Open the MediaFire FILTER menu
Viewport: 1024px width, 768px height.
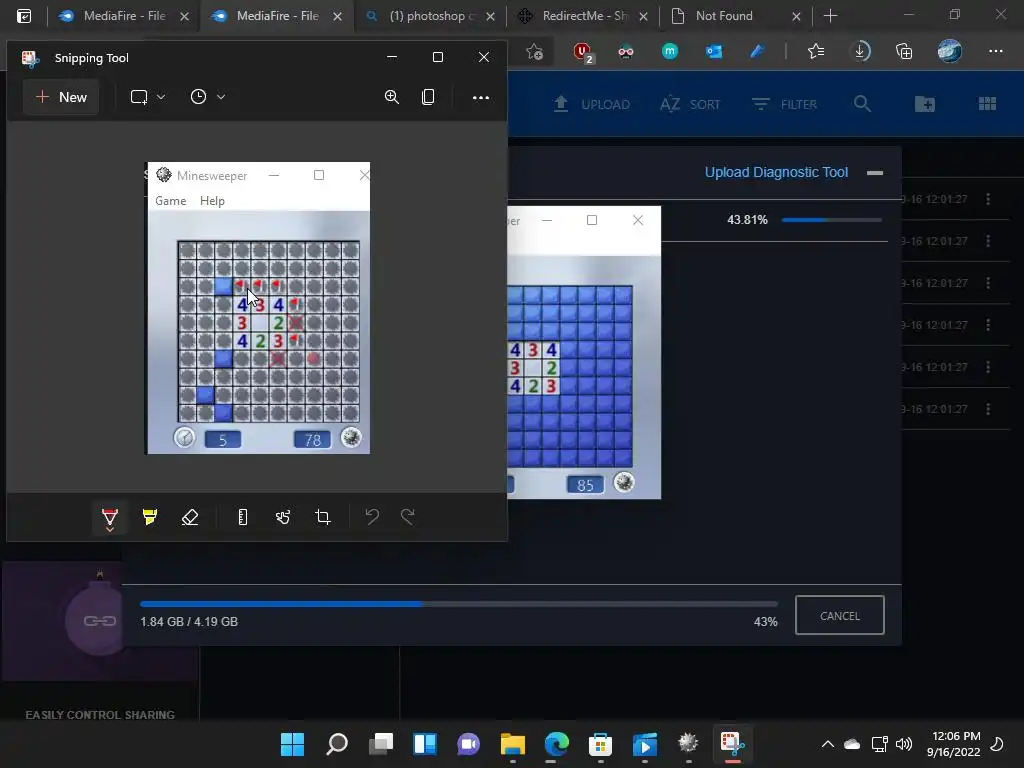pos(784,104)
